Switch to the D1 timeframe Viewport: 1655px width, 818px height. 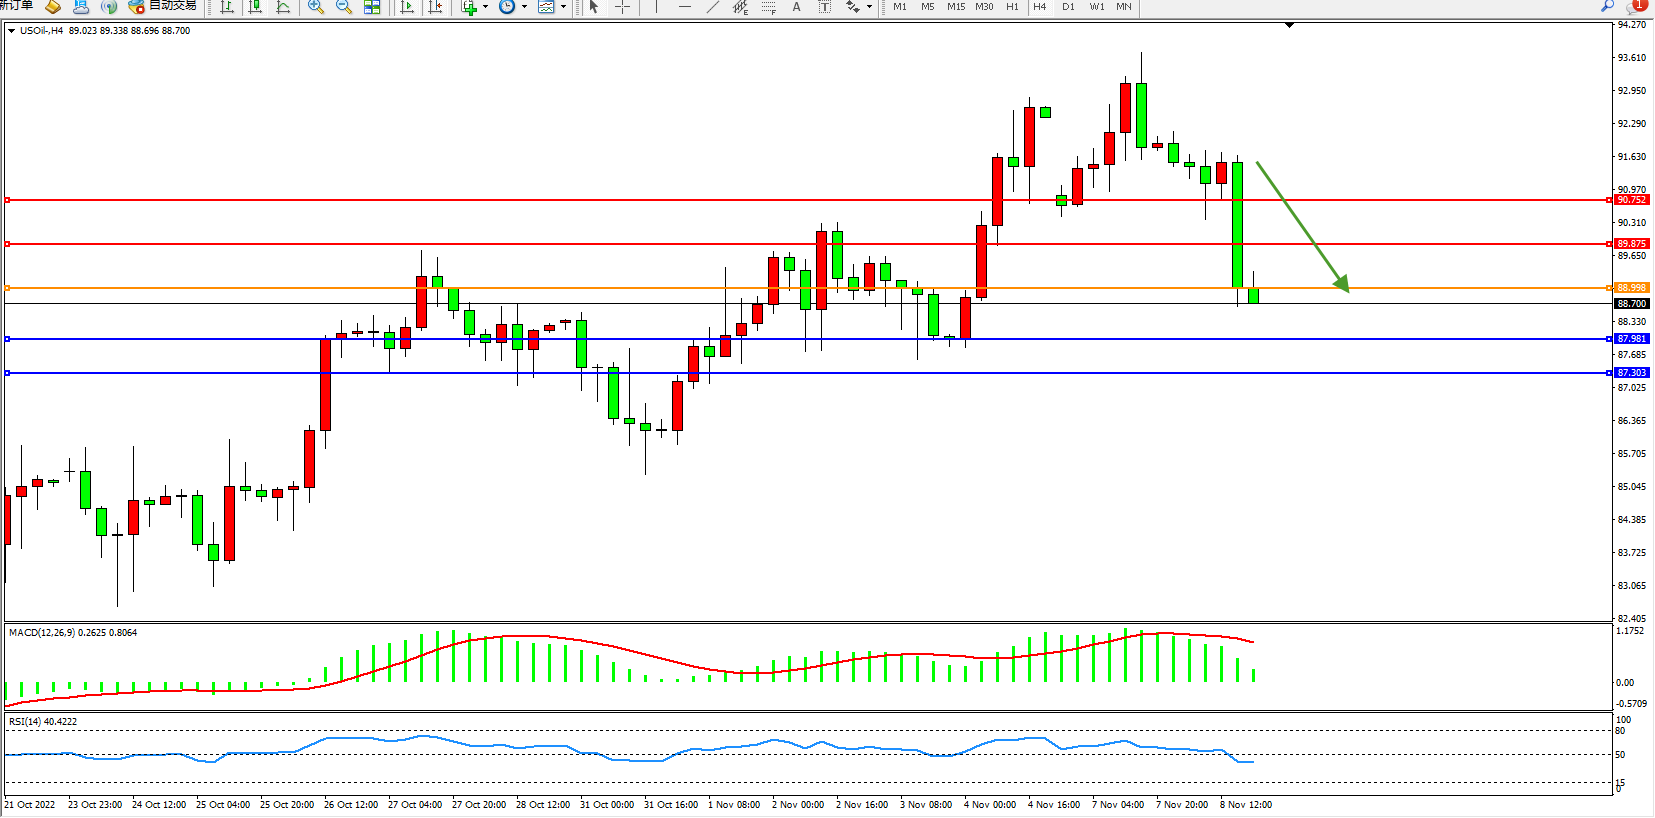1068,7
